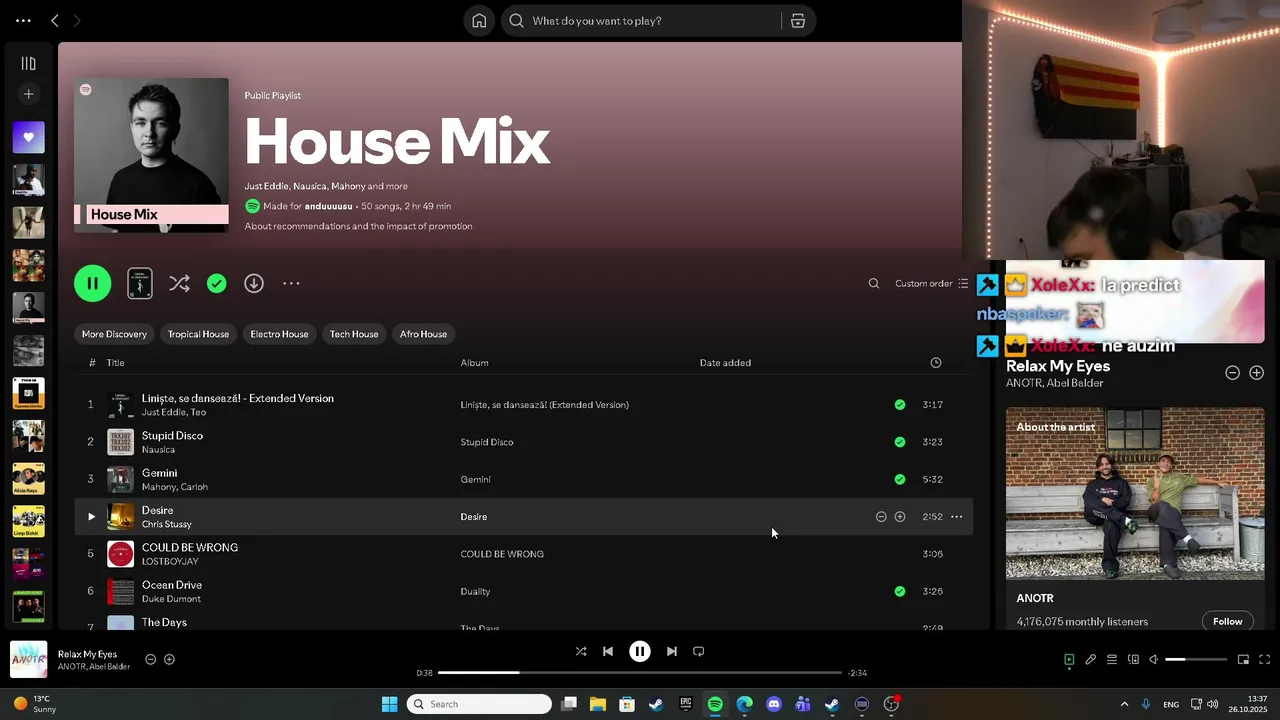Toggle saved checkmark for House Mix
Viewport: 1280px width, 720px height.
click(217, 284)
